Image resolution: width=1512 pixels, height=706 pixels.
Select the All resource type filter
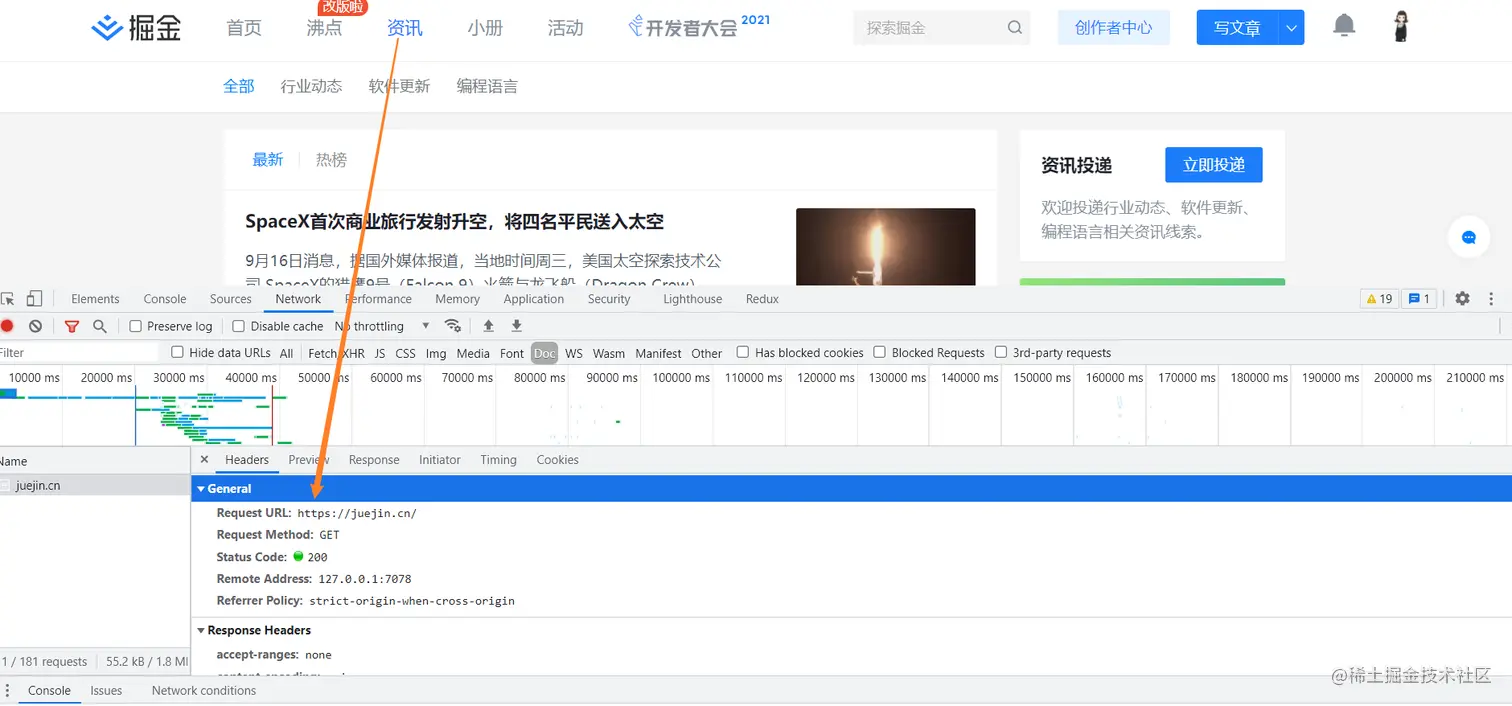[287, 353]
